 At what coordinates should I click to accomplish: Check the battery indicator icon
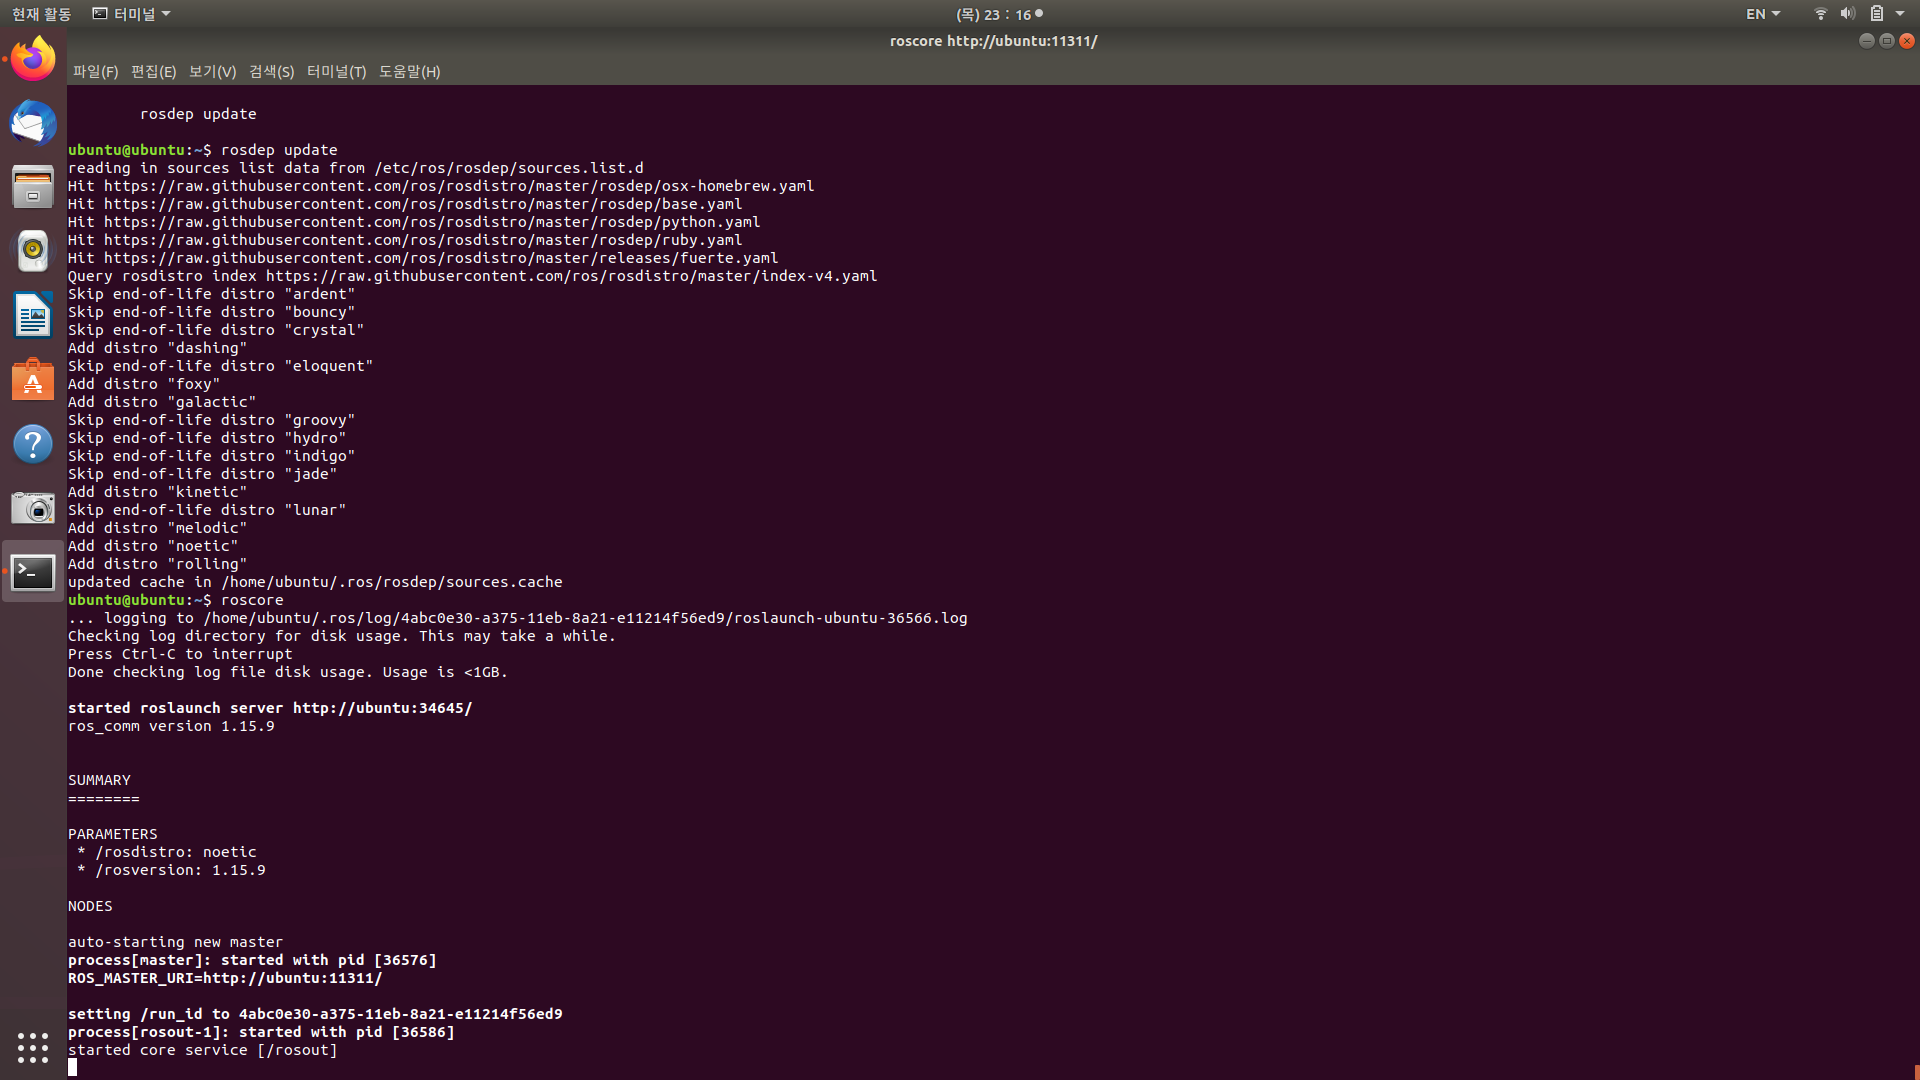point(1877,14)
